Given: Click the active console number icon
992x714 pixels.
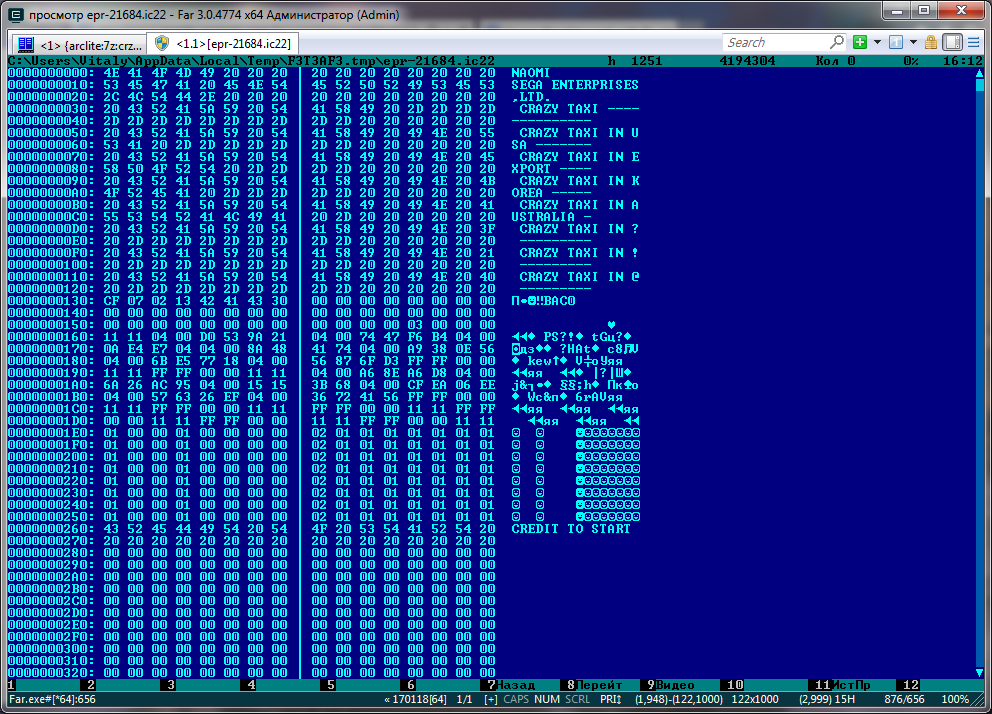Looking at the screenshot, I should click(x=896, y=42).
